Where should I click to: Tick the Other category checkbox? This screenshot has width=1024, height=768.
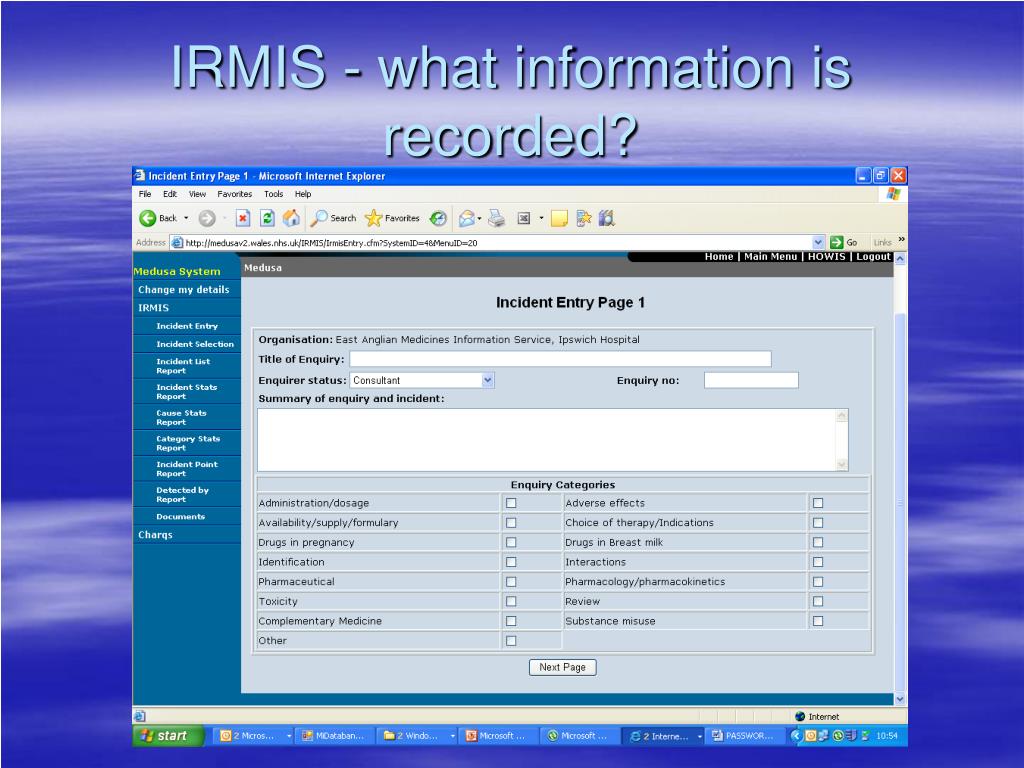click(x=511, y=641)
